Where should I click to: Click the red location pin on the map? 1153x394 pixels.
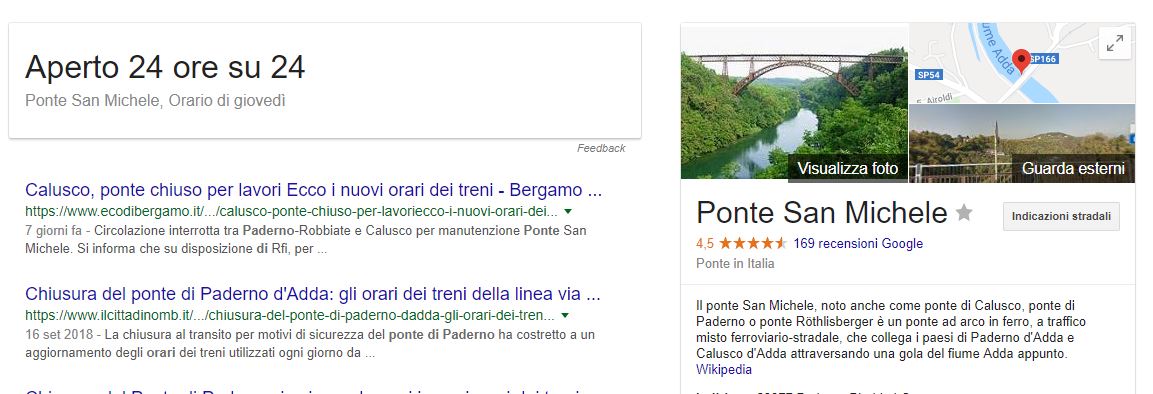point(1021,60)
